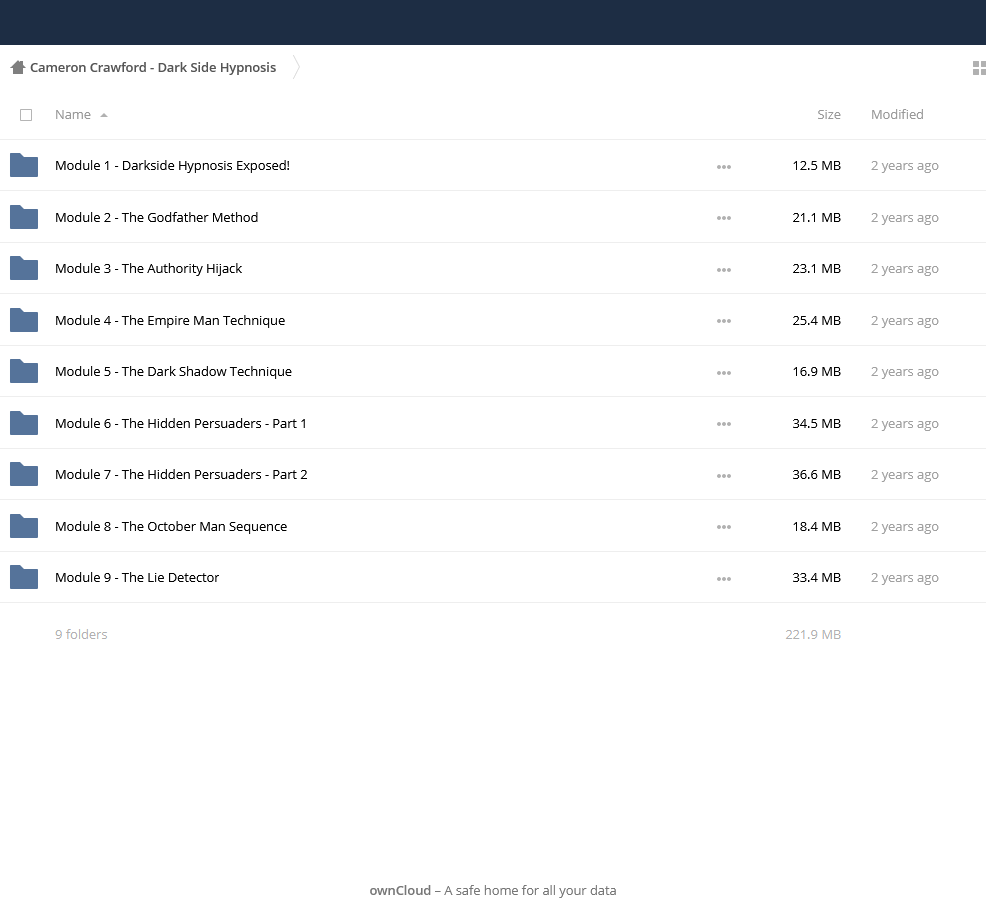This screenshot has height=920, width=986.
Task: Open three-dot actions menu for Module 3
Action: (x=724, y=270)
